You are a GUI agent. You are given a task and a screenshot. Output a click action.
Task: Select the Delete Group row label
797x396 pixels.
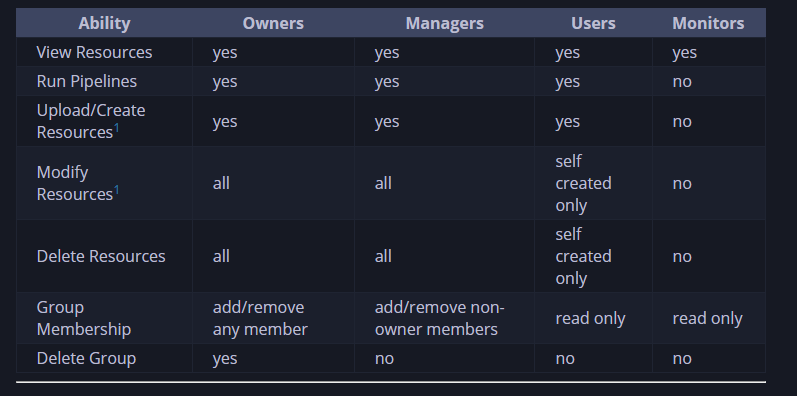pyautogui.click(x=86, y=358)
